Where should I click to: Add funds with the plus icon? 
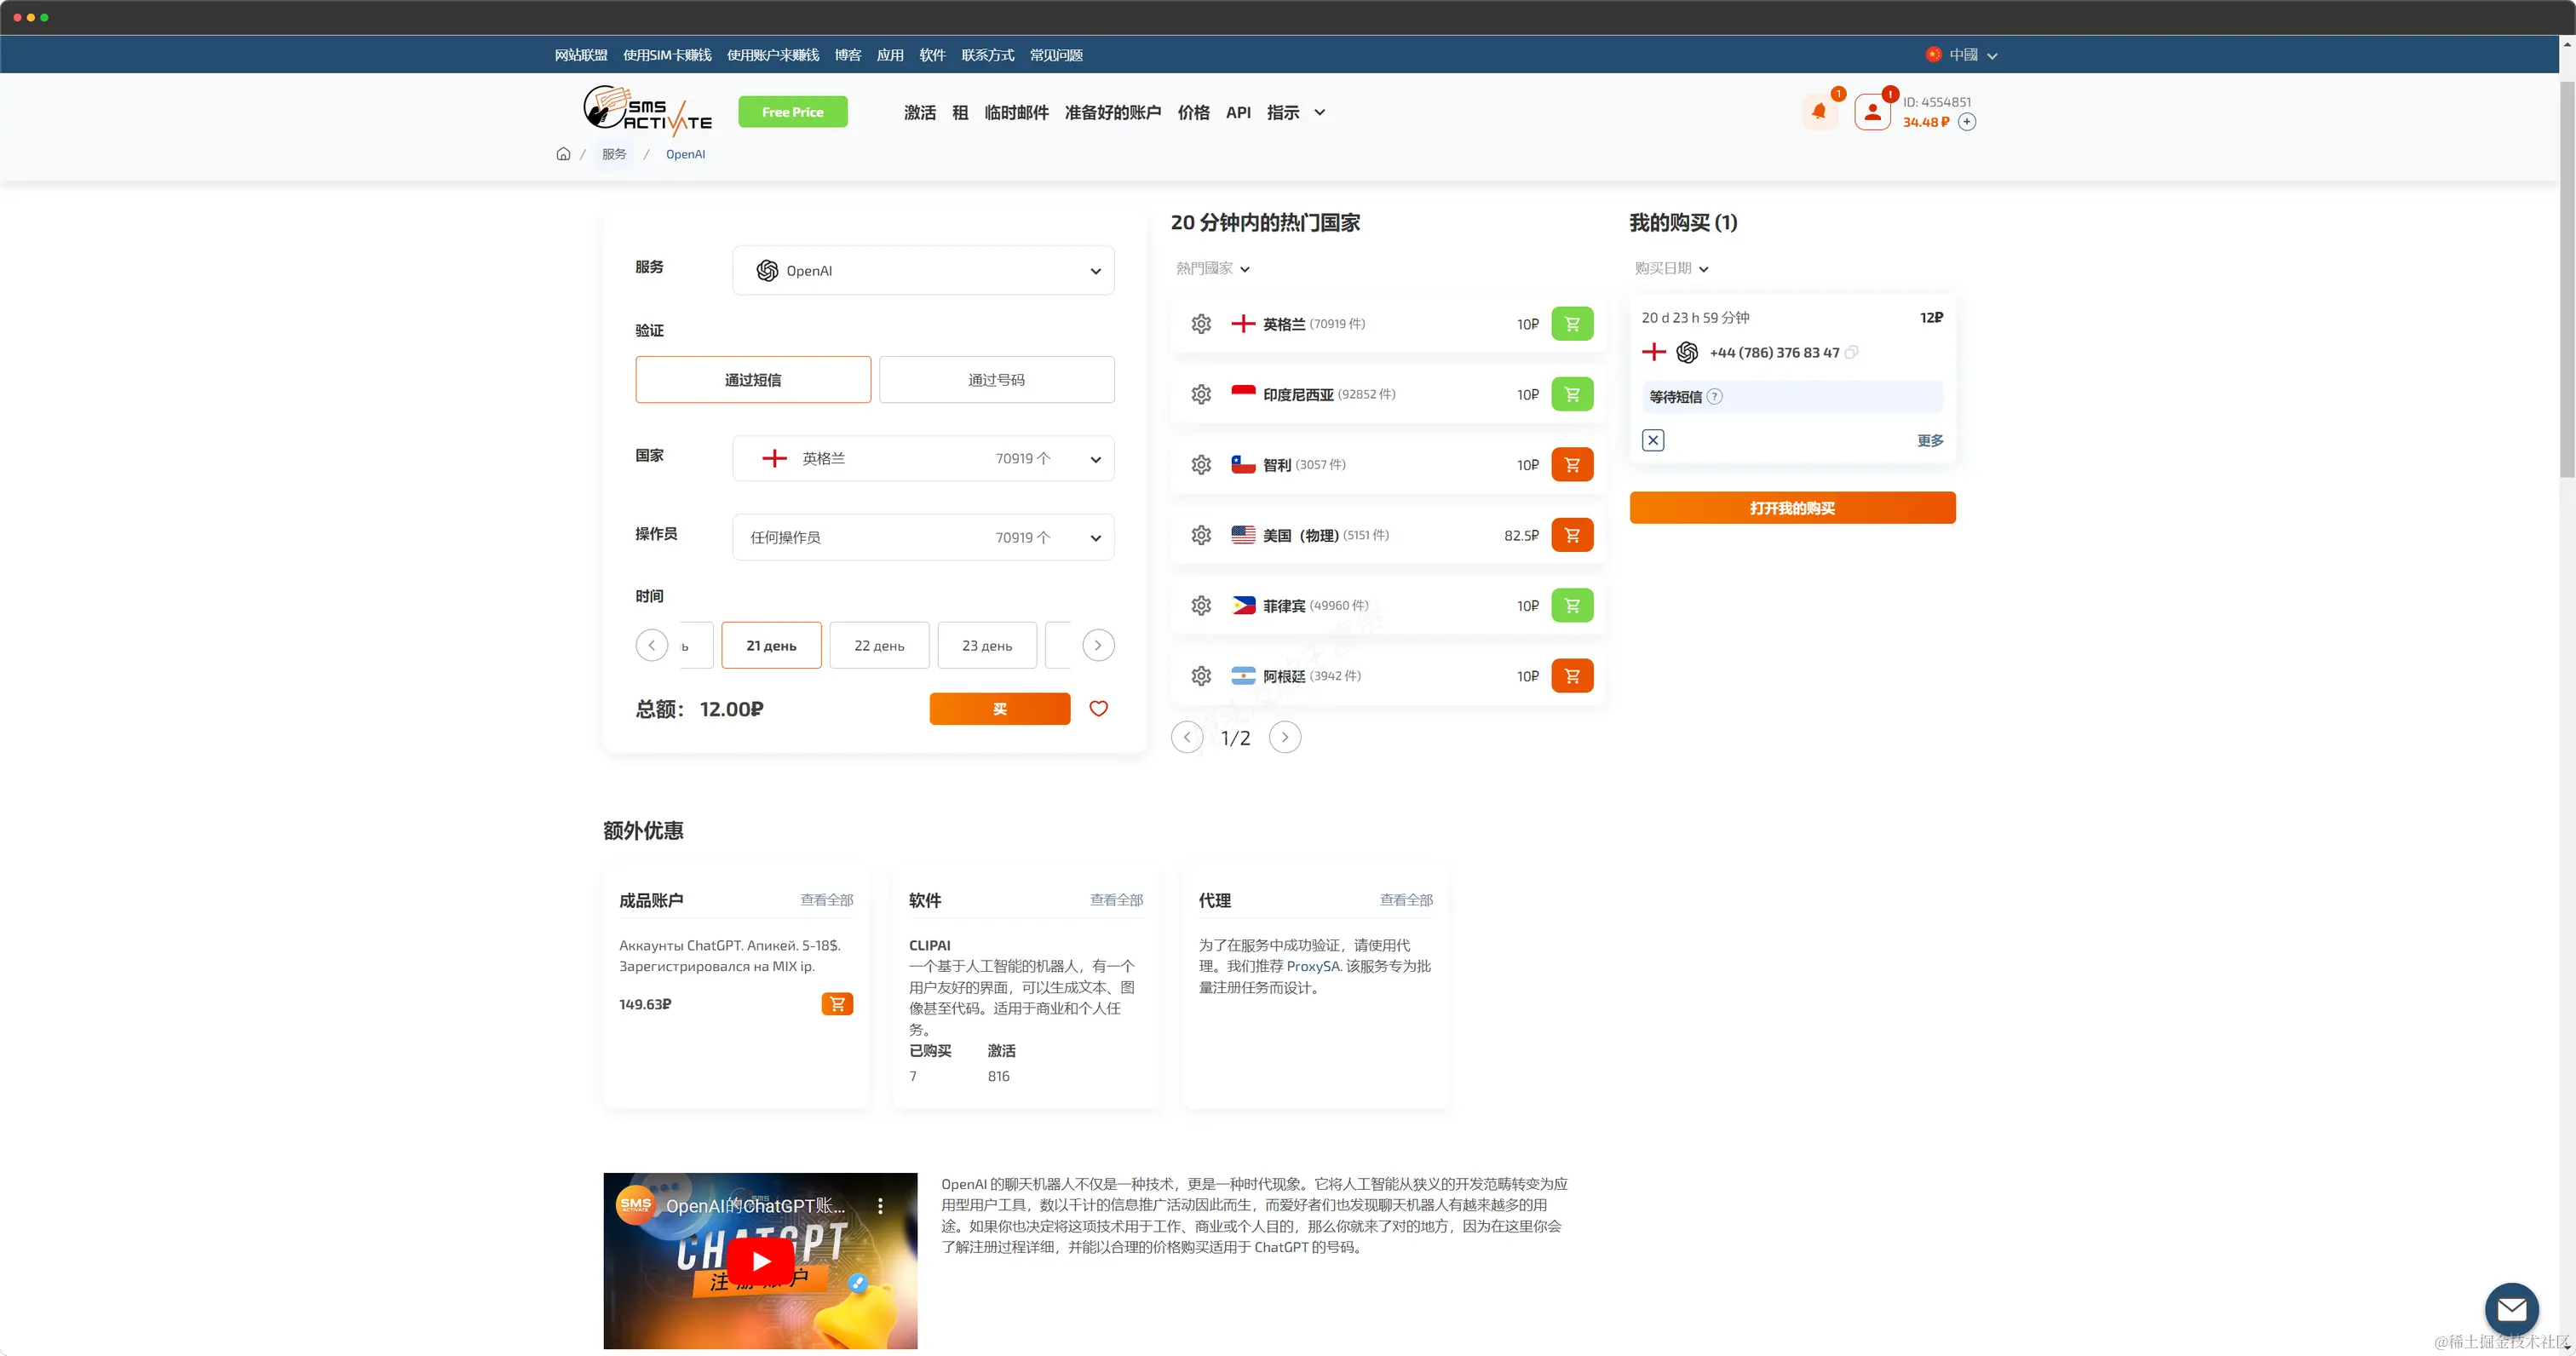1966,122
